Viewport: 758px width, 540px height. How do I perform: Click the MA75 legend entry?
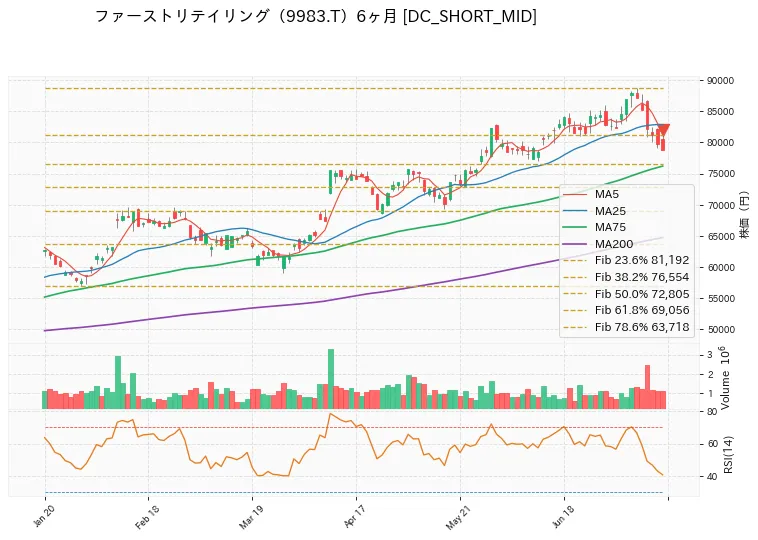coord(595,227)
